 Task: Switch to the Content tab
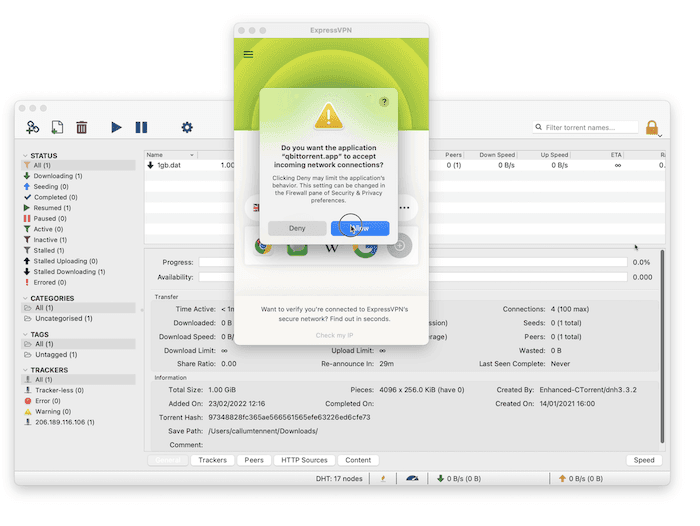coord(358,460)
